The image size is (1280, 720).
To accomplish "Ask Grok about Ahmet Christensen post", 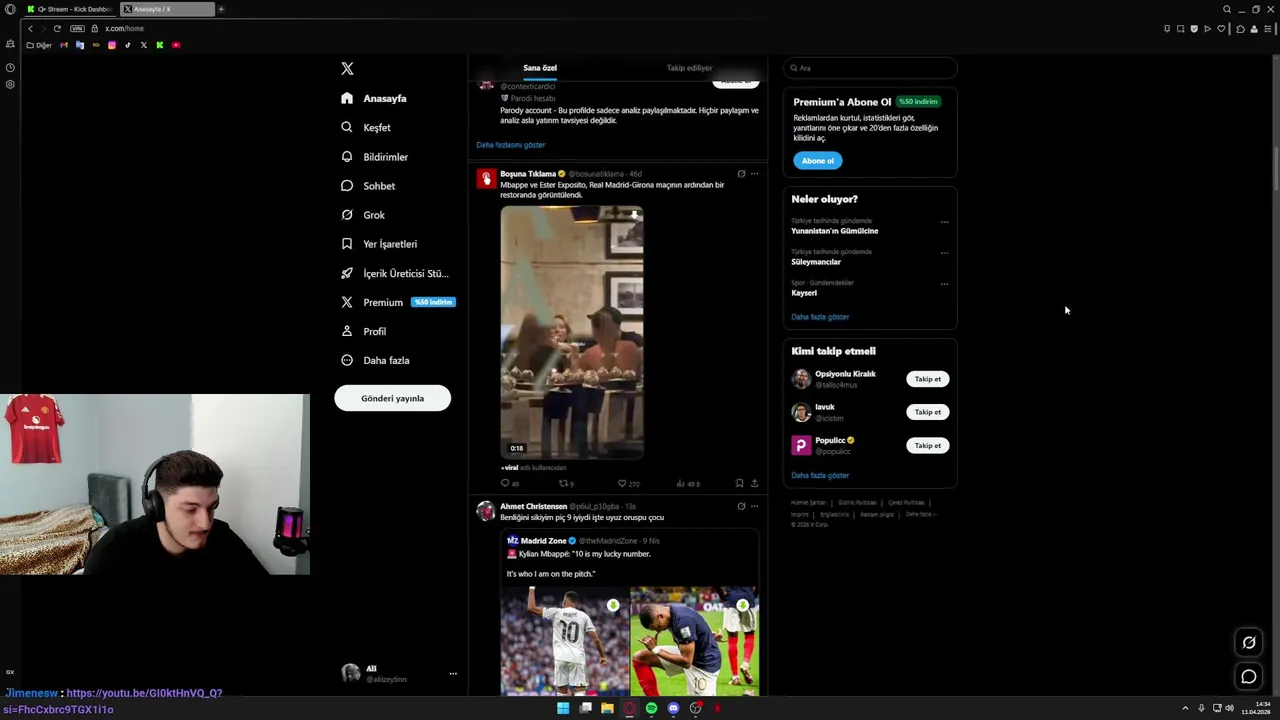I will click(x=741, y=506).
